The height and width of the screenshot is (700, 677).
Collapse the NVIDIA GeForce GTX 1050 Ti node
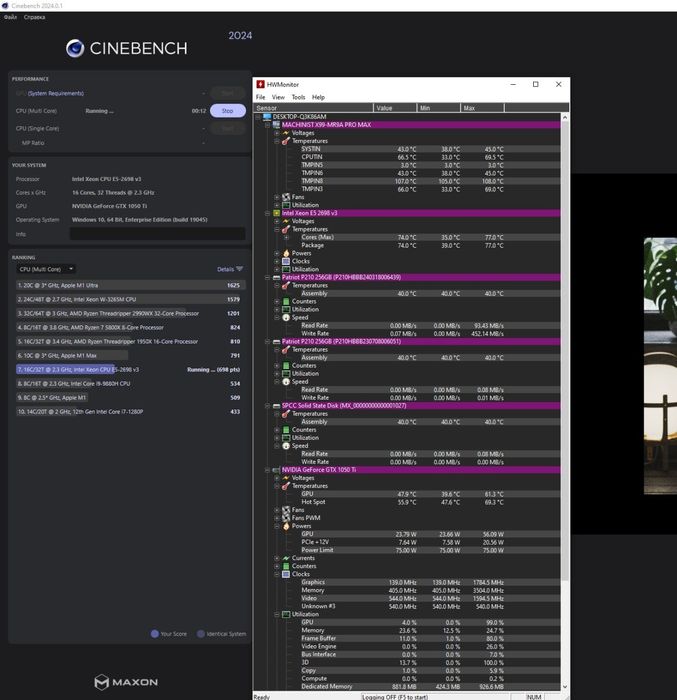[267, 470]
